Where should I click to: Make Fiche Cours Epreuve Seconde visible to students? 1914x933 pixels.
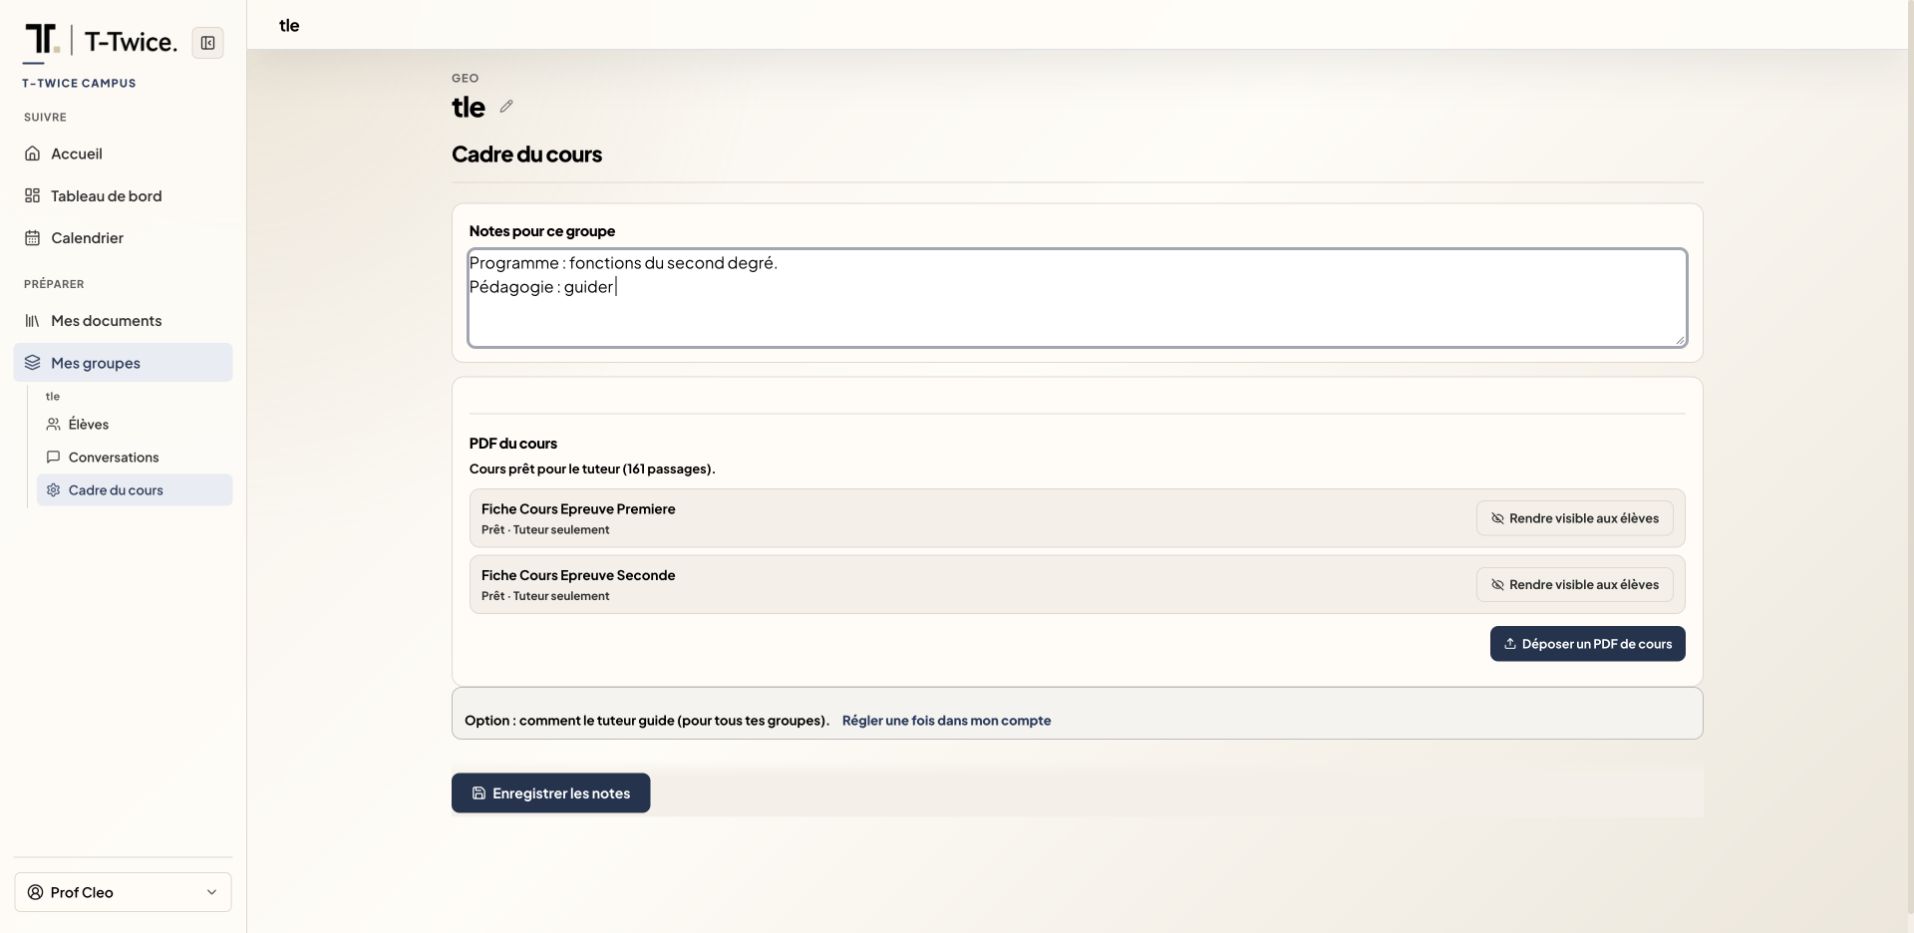1574,585
